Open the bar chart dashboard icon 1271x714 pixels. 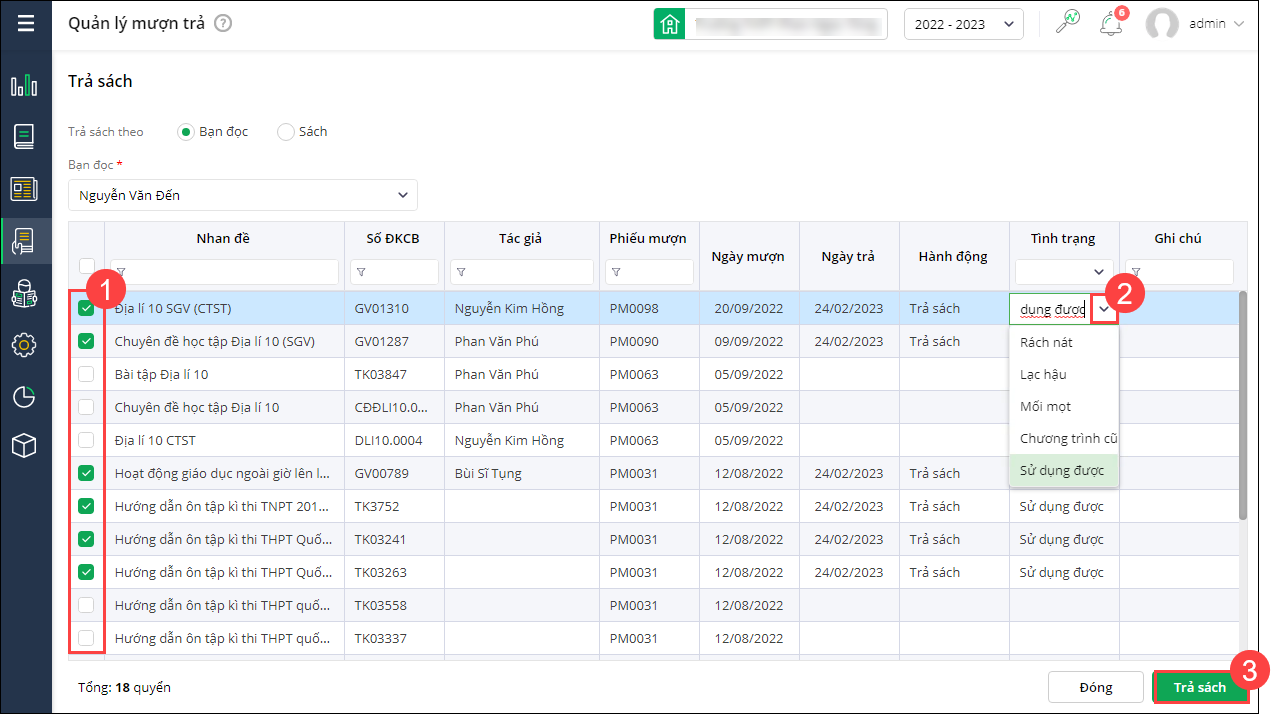[24, 85]
